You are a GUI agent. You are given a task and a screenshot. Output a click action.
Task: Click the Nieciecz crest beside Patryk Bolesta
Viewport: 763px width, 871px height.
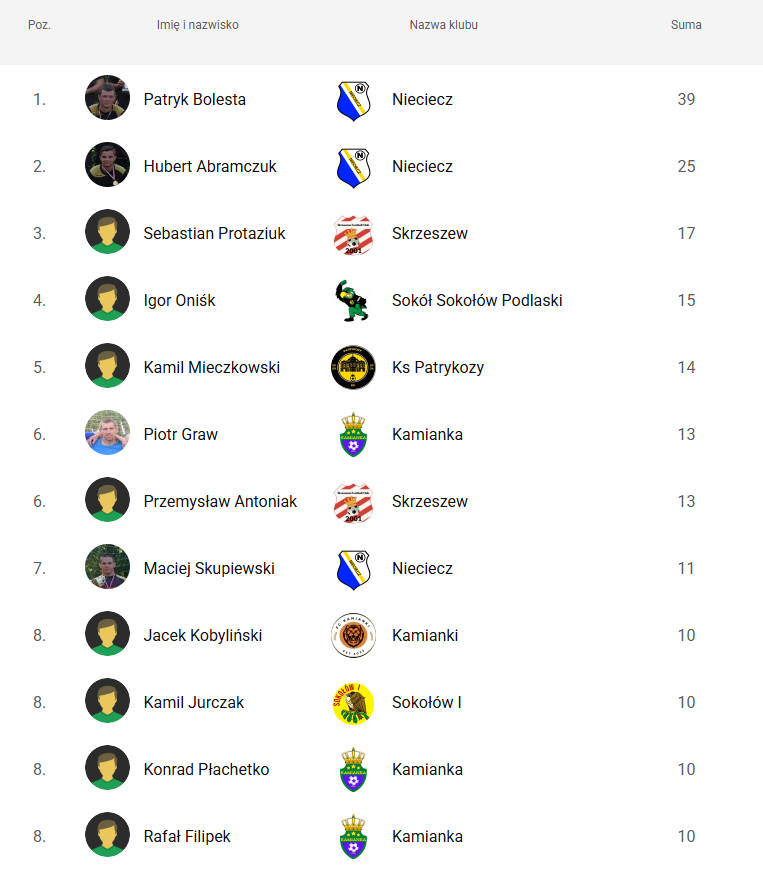pyautogui.click(x=353, y=101)
